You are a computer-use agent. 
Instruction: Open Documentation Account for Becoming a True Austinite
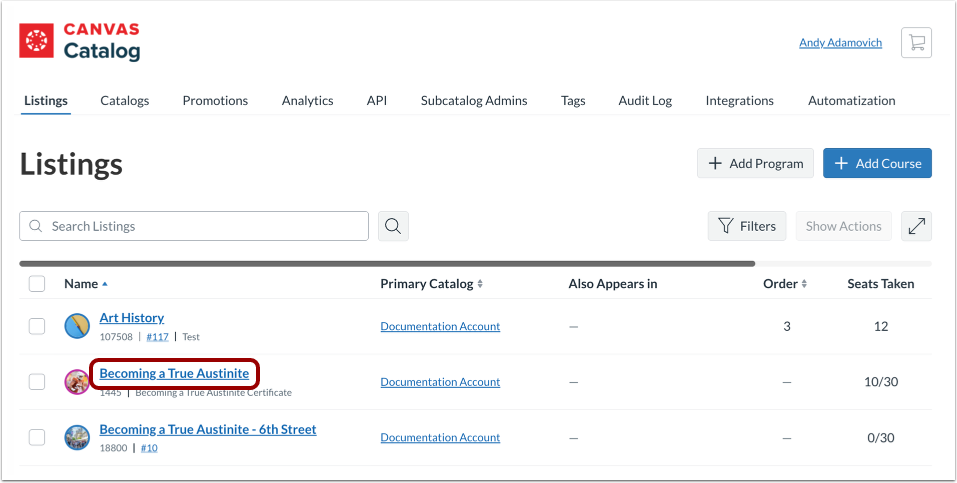click(440, 382)
